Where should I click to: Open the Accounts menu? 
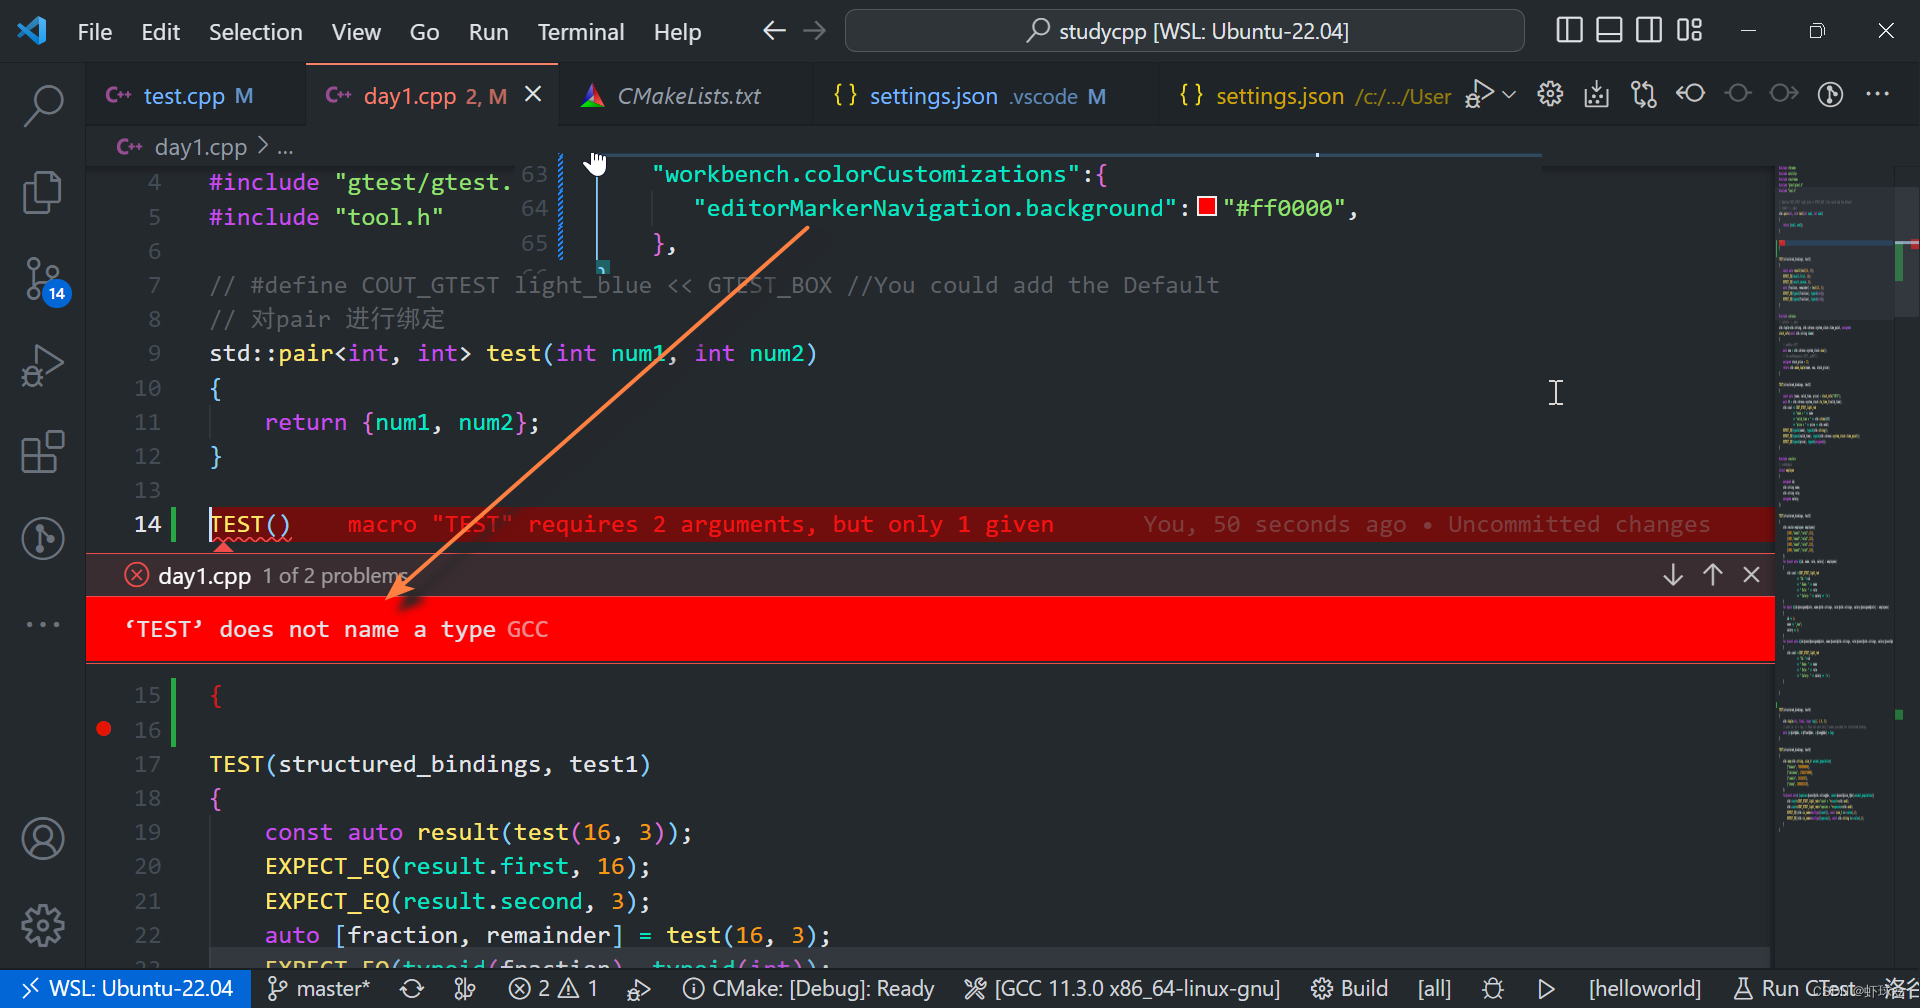[43, 839]
